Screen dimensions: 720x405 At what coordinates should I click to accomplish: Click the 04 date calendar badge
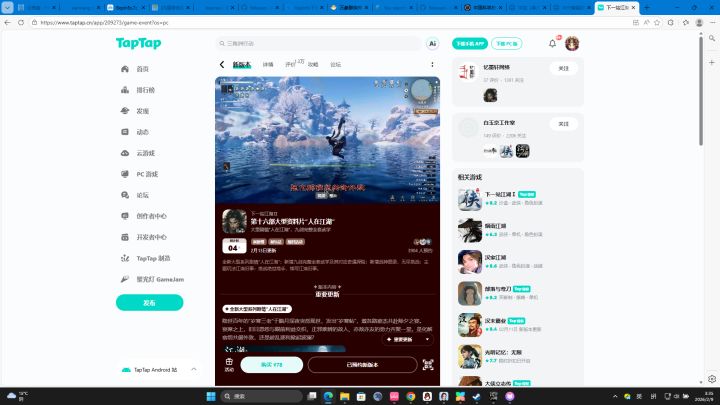click(234, 246)
